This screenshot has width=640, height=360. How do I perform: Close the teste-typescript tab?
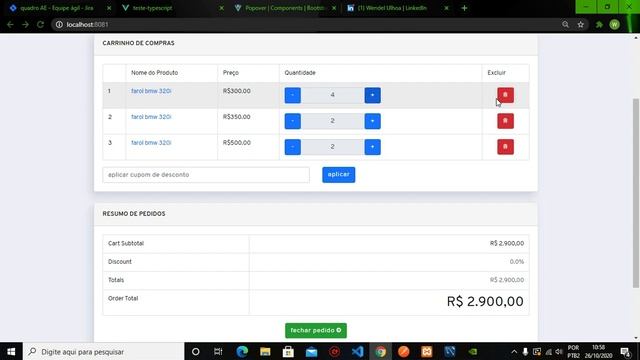(222, 8)
